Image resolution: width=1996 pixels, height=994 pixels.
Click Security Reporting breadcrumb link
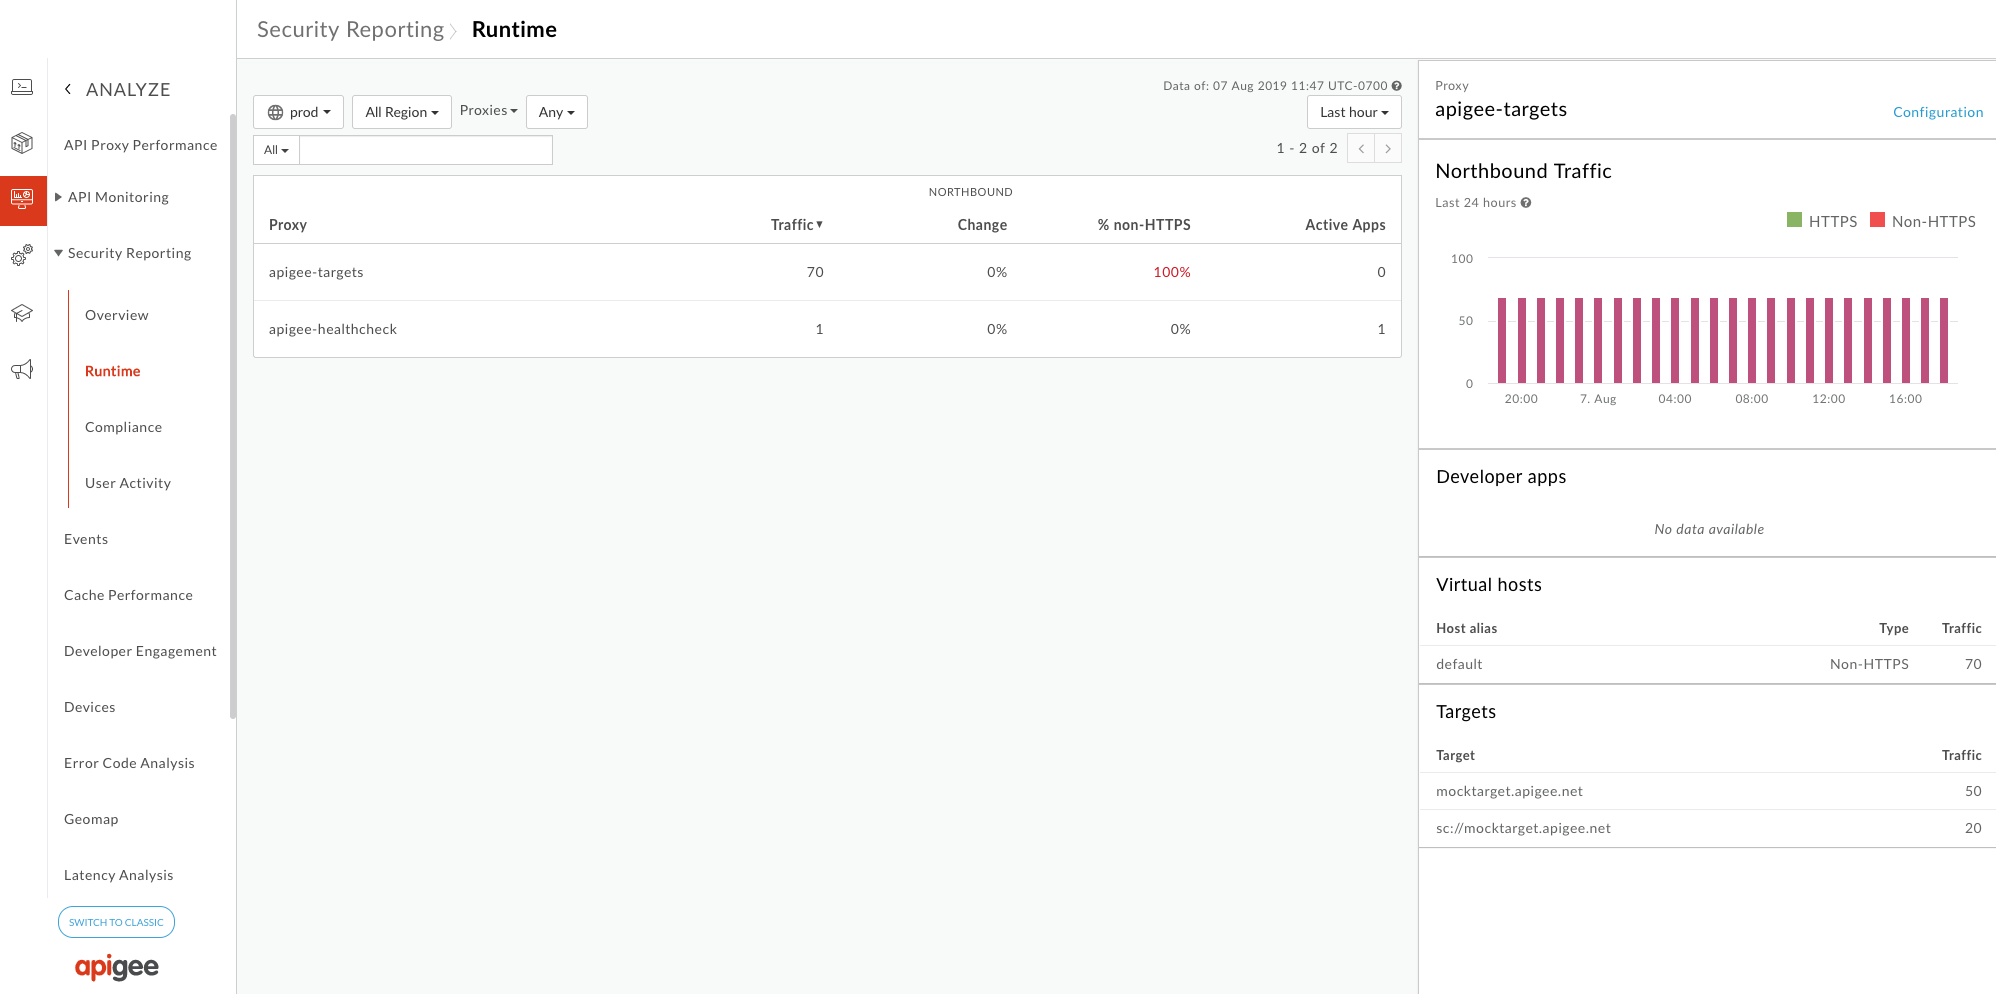click(351, 30)
